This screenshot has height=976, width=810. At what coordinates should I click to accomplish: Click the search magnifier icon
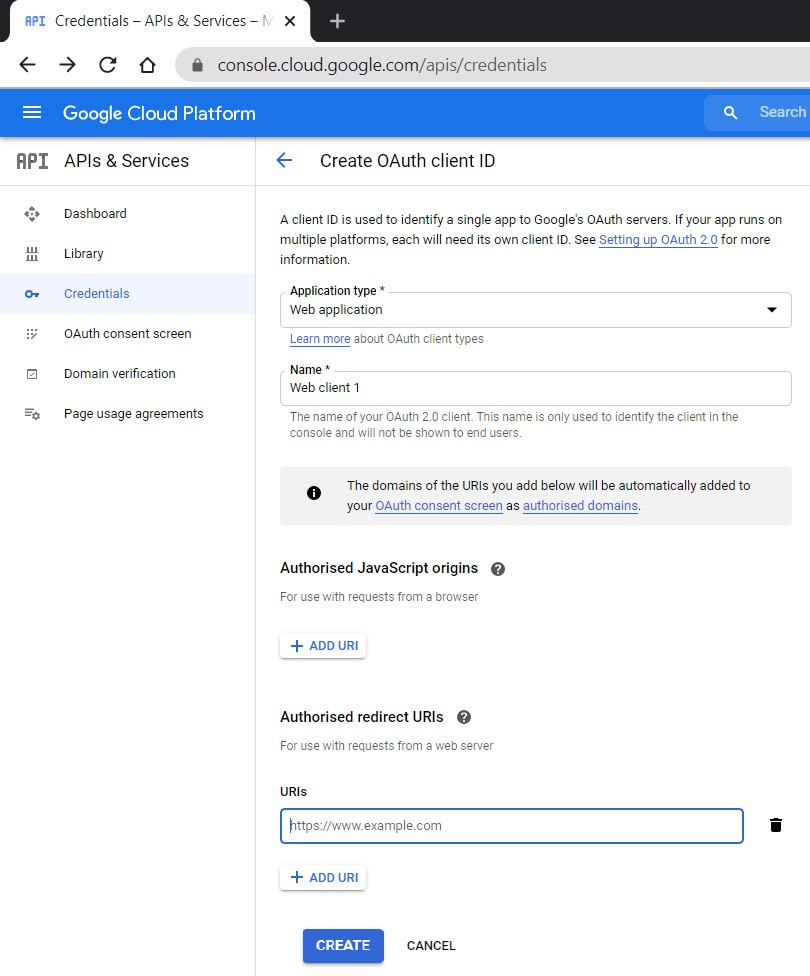pos(731,113)
